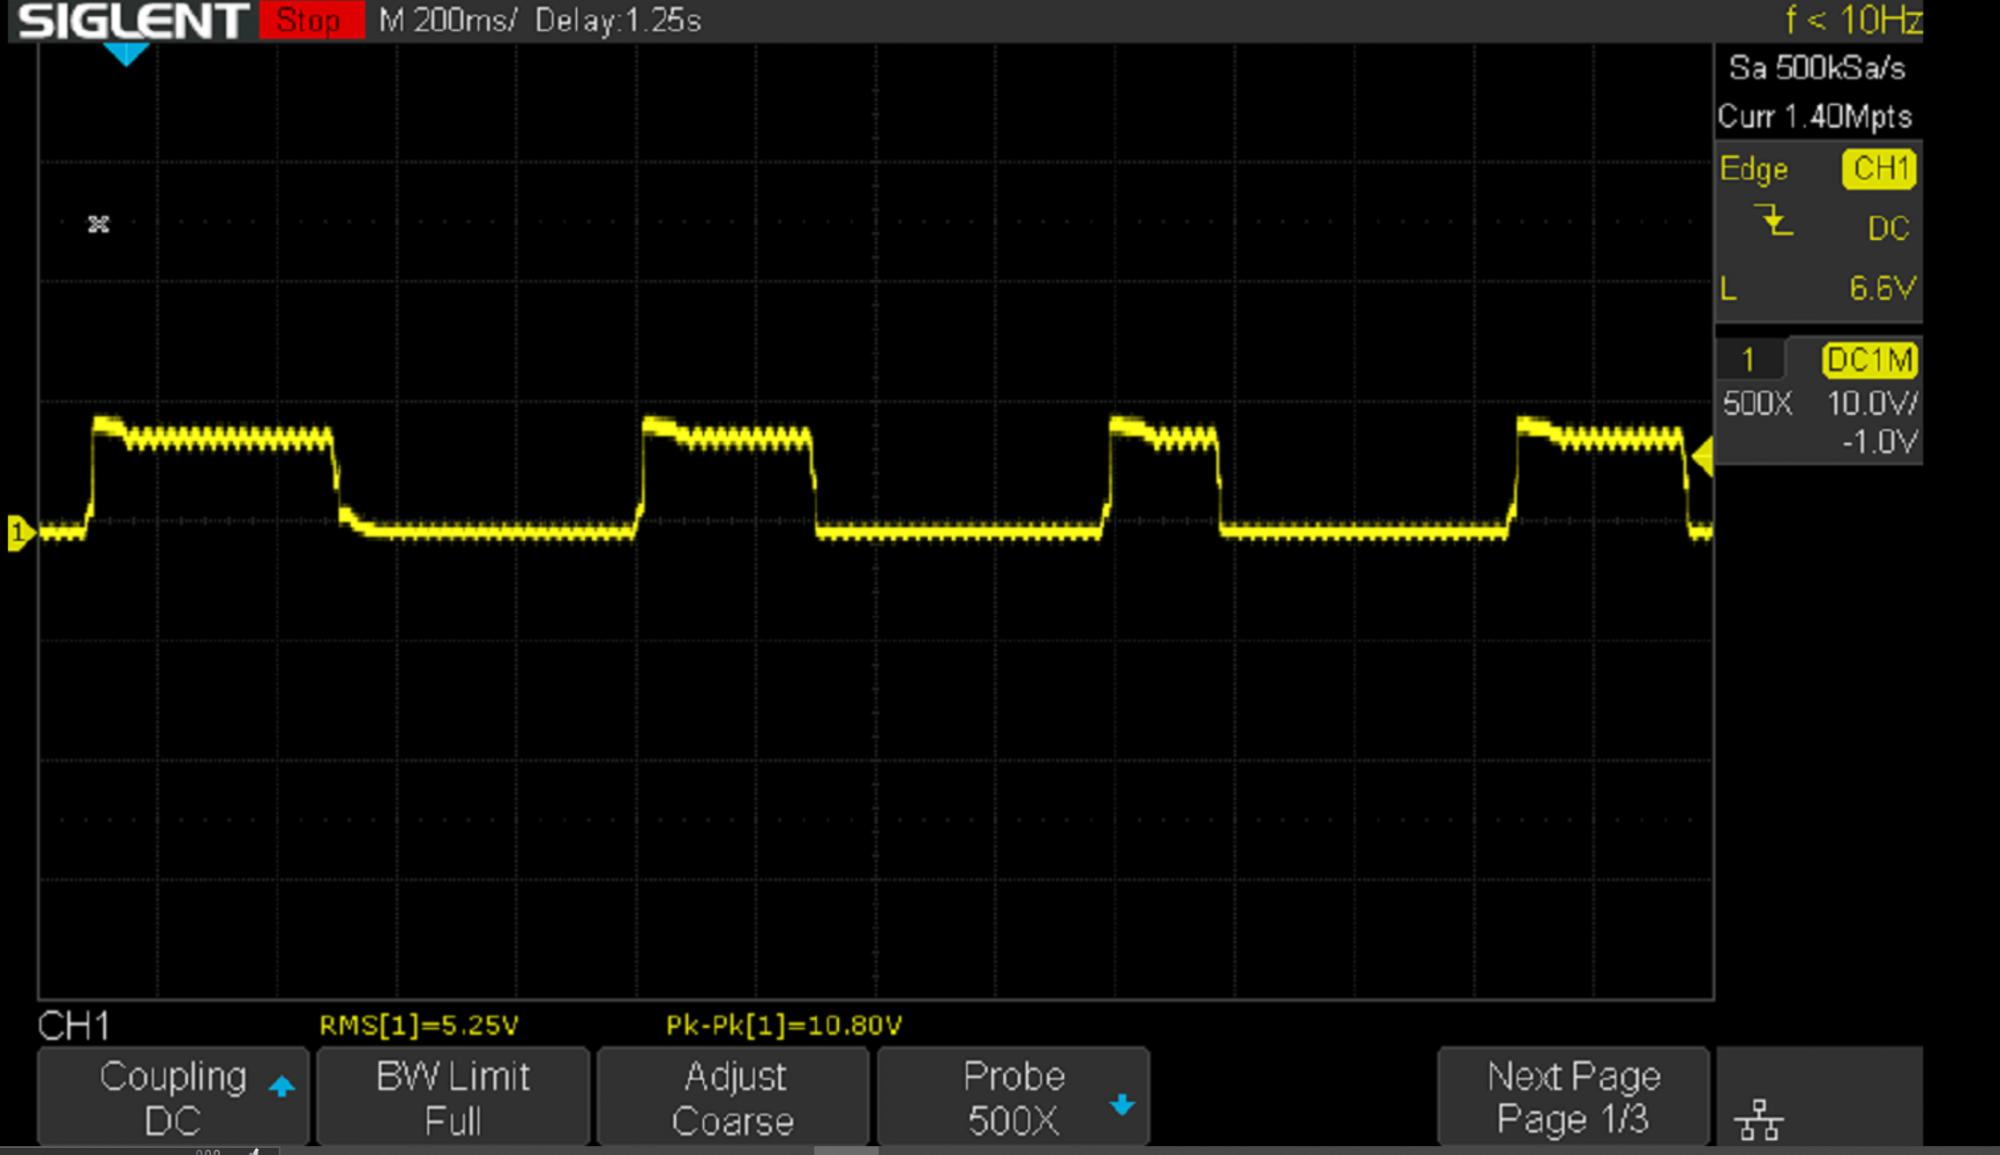Go to Next Page 1/3

coord(1573,1097)
